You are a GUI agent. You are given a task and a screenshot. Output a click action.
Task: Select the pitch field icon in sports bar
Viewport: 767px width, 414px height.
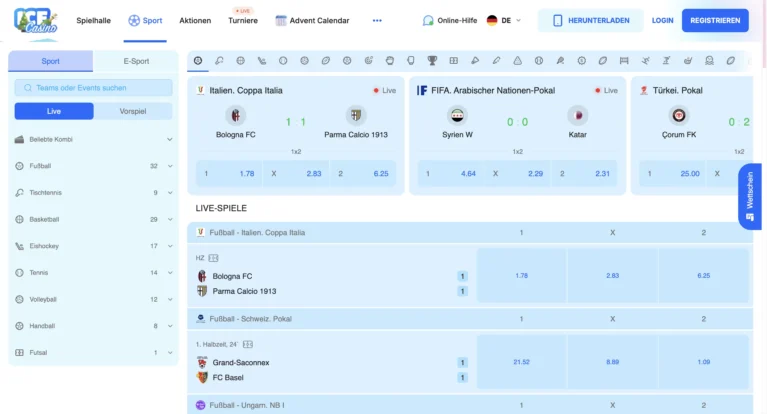(x=453, y=61)
